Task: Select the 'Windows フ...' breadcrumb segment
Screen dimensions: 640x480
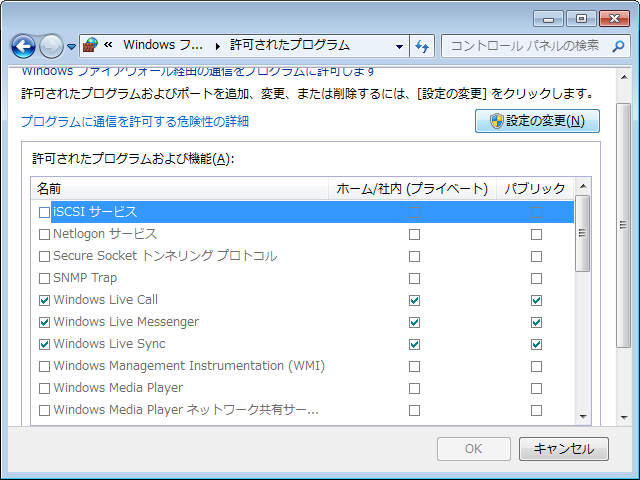Action: point(162,45)
